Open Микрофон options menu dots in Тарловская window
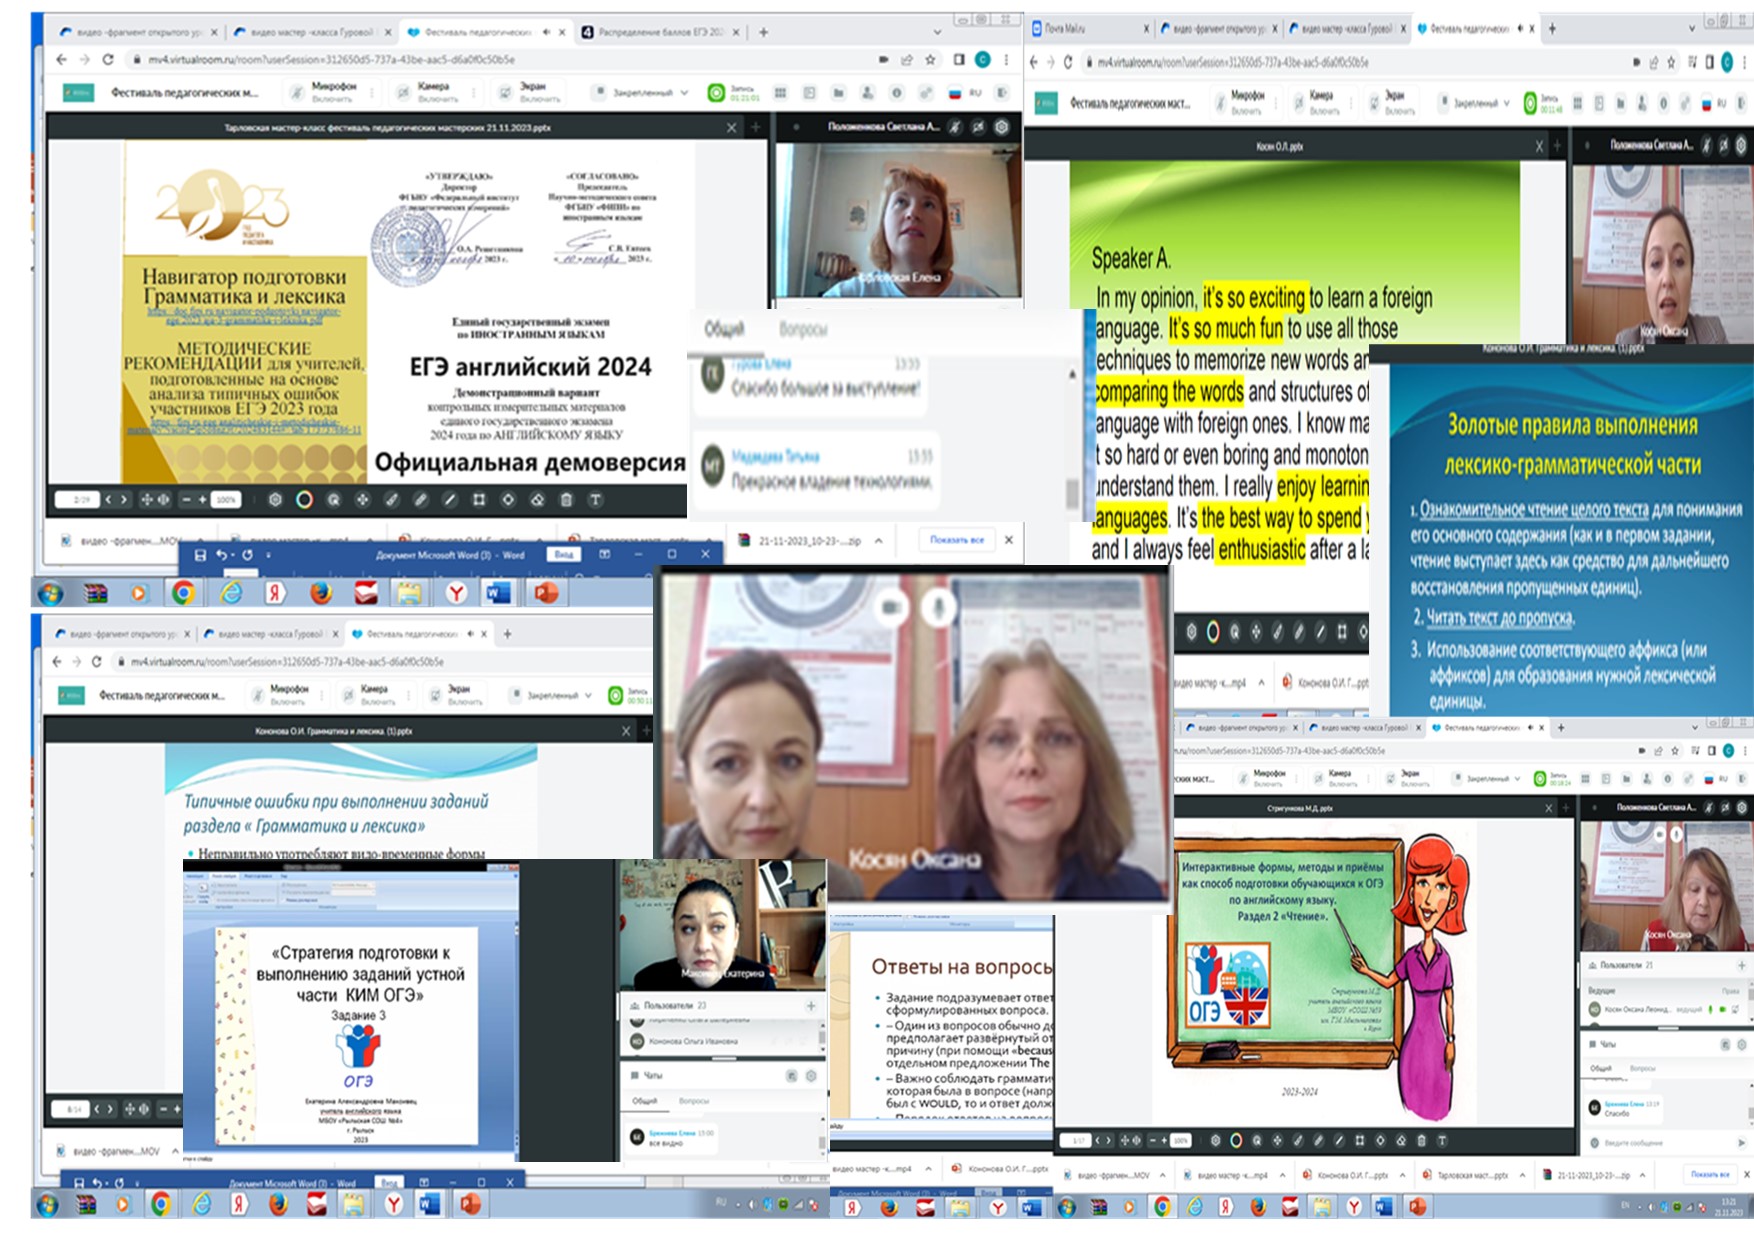The image size is (1754, 1240). [371, 93]
